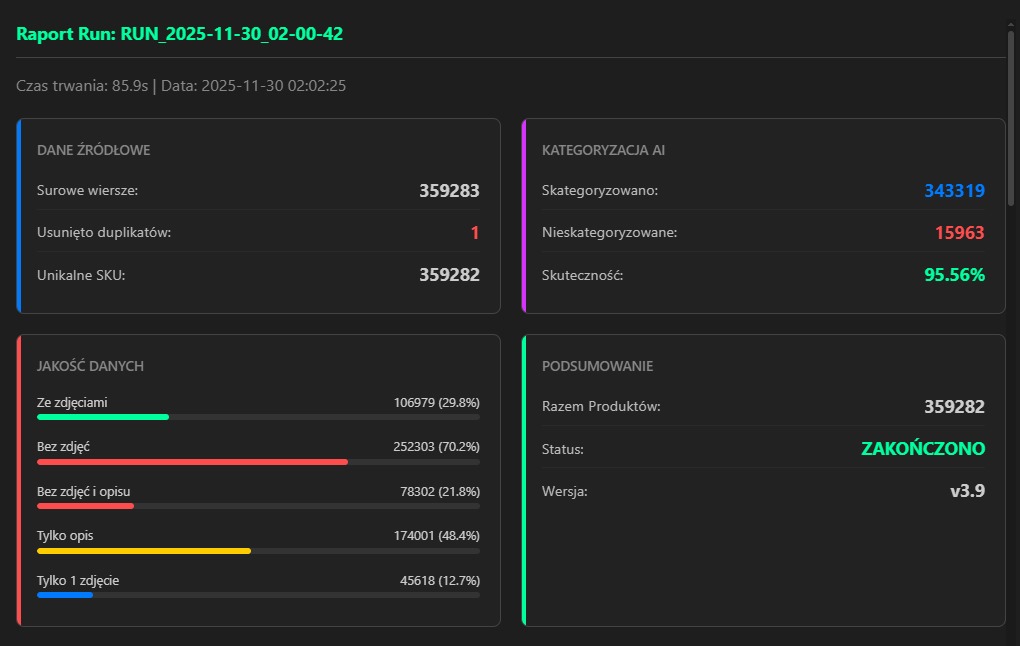Click the report title RUN_2025-11-30_02-00-42
This screenshot has height=646, width=1020.
180,34
